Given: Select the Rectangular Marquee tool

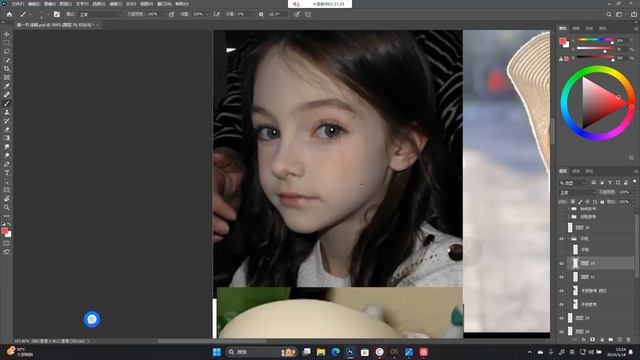Looking at the screenshot, I should (7, 43).
